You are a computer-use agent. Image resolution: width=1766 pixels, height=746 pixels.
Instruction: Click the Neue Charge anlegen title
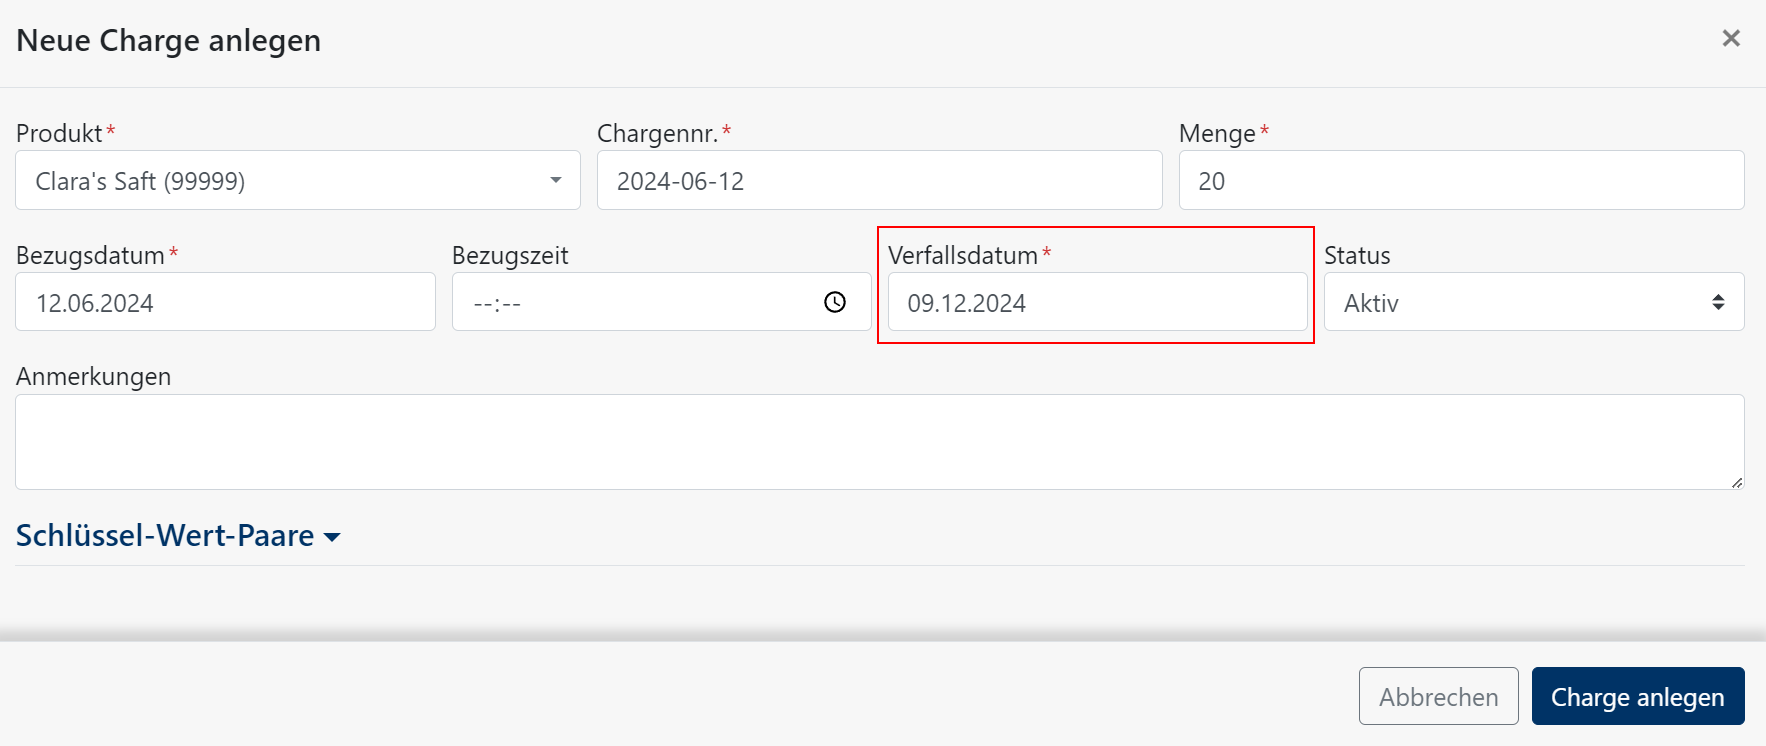tap(168, 40)
